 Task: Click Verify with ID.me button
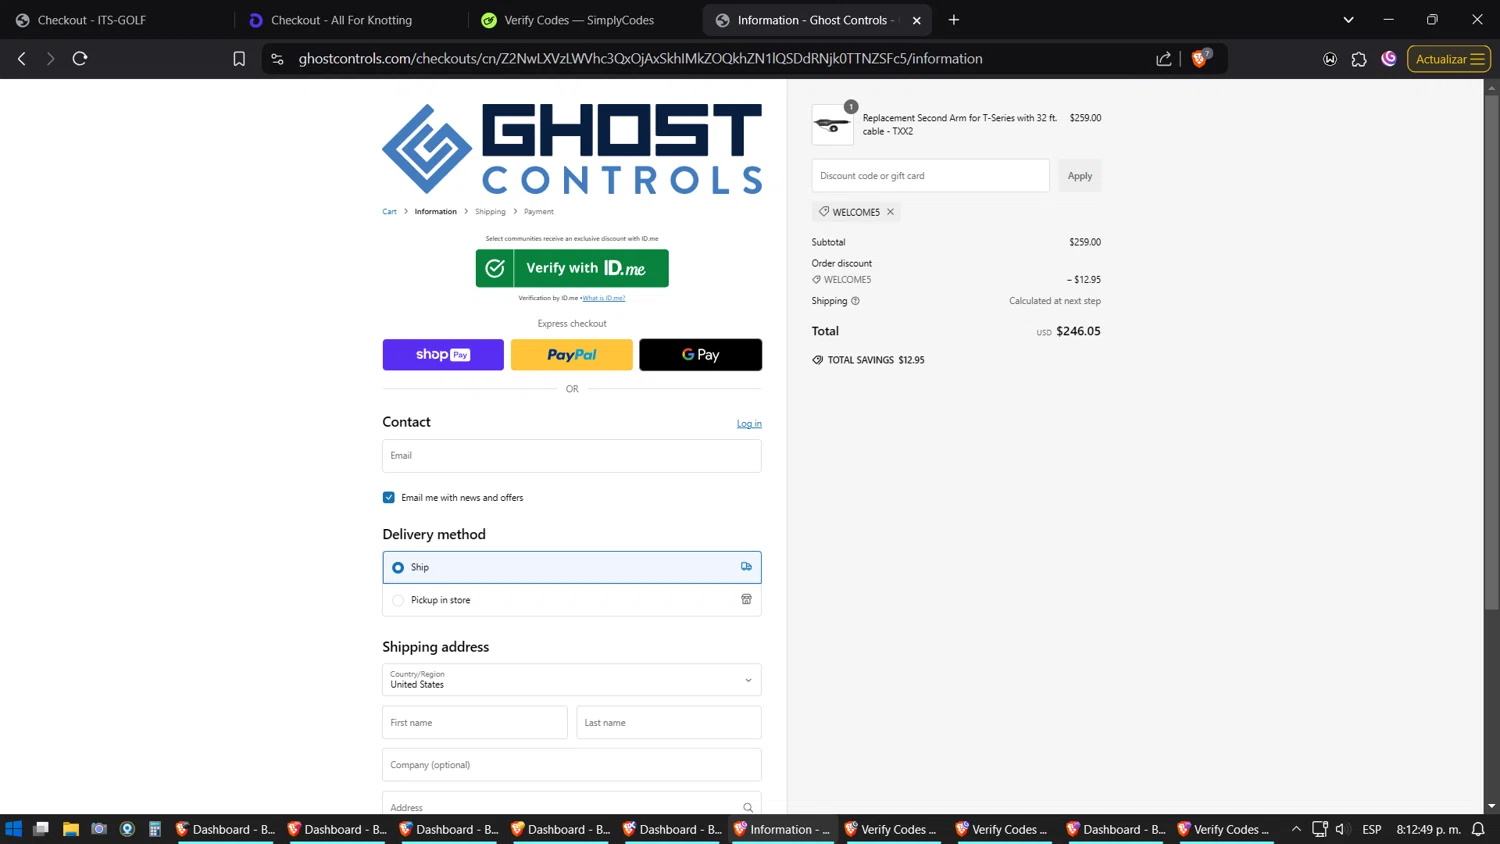tap(572, 268)
